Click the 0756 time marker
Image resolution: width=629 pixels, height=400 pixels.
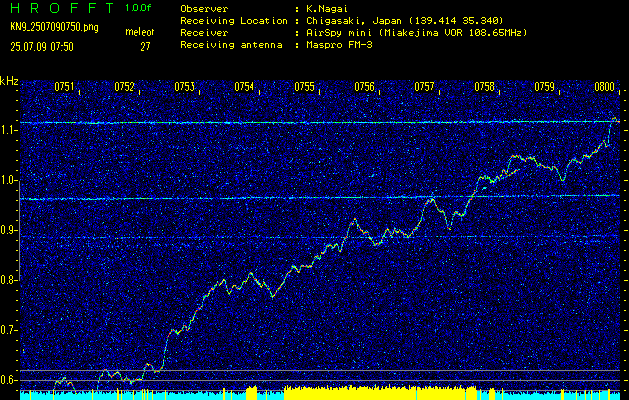[365, 87]
